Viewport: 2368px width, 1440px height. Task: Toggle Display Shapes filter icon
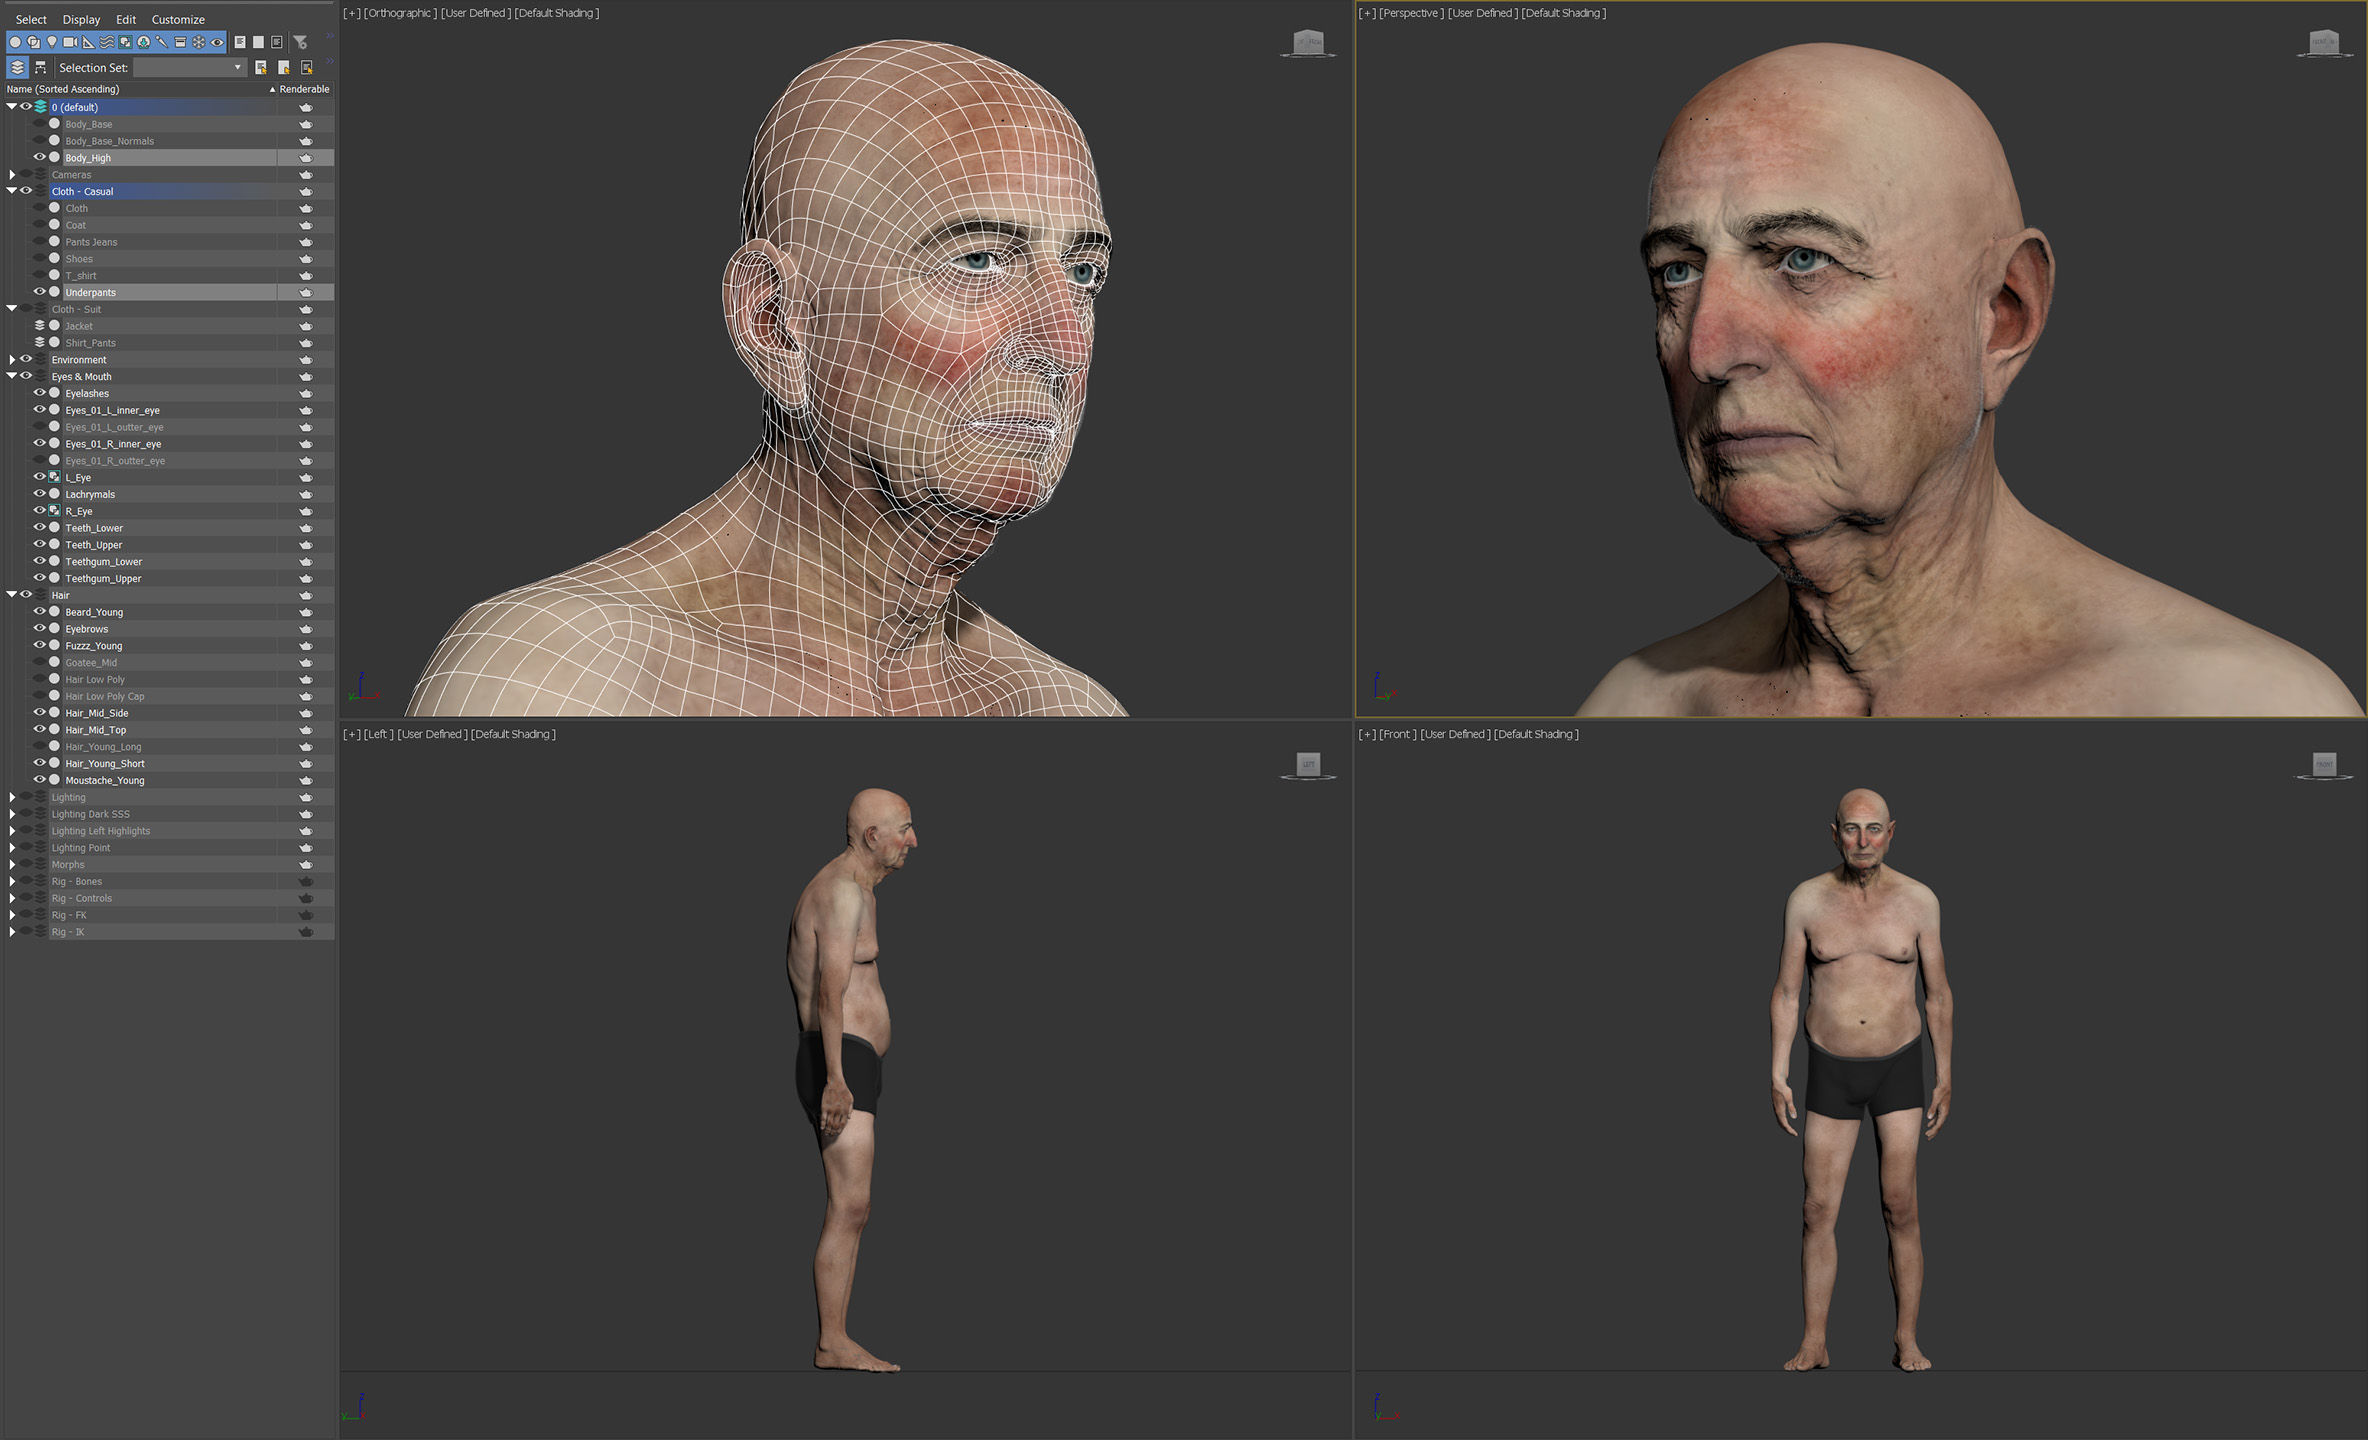34,42
